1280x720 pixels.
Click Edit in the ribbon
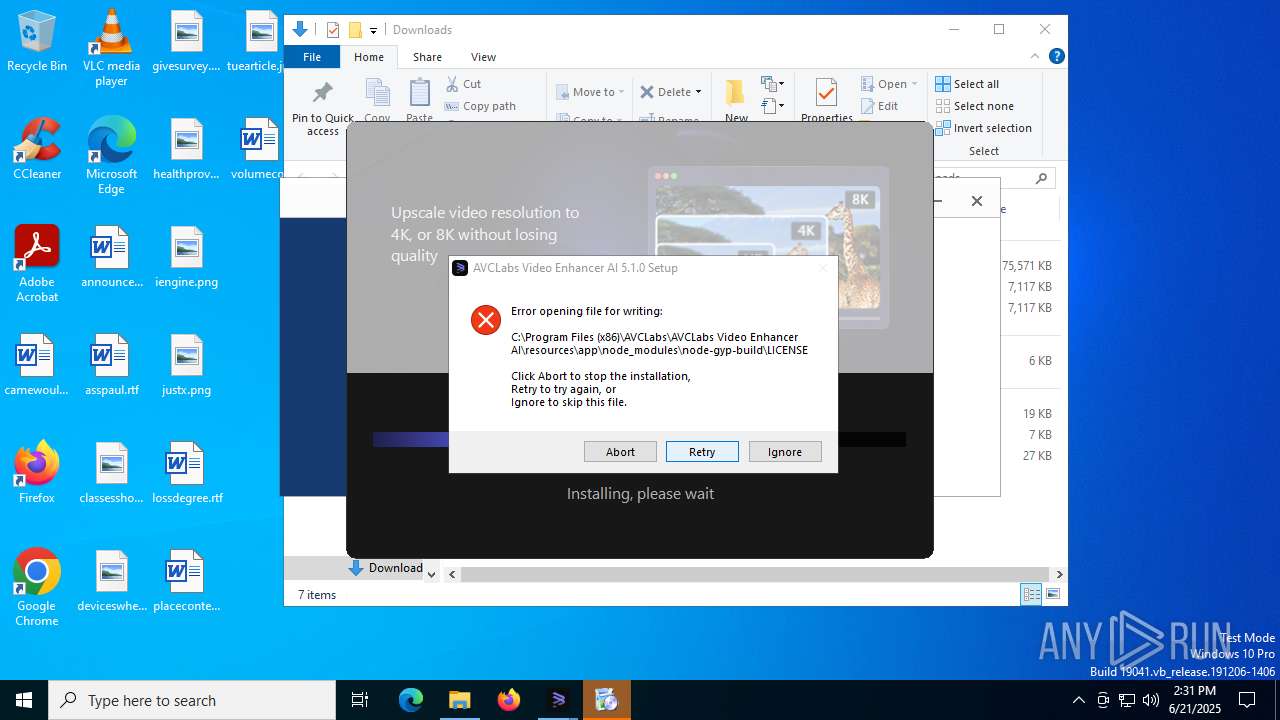point(879,106)
